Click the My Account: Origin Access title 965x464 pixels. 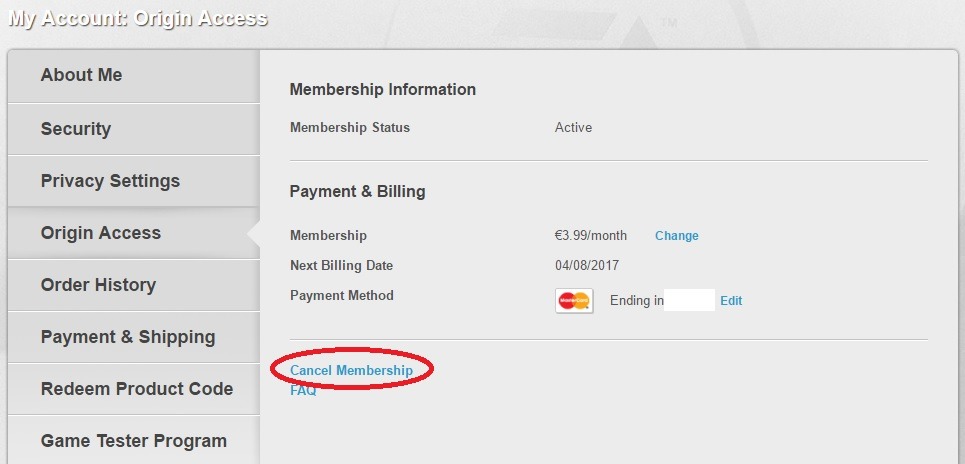pos(138,18)
